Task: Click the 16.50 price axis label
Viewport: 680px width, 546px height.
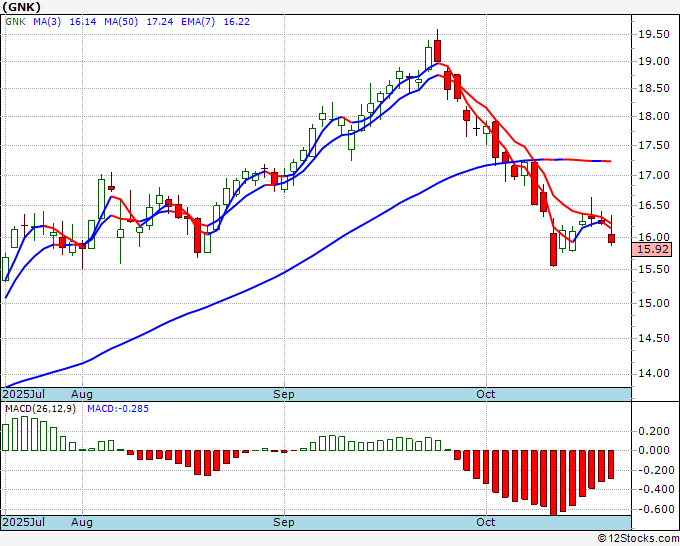Action: click(654, 205)
